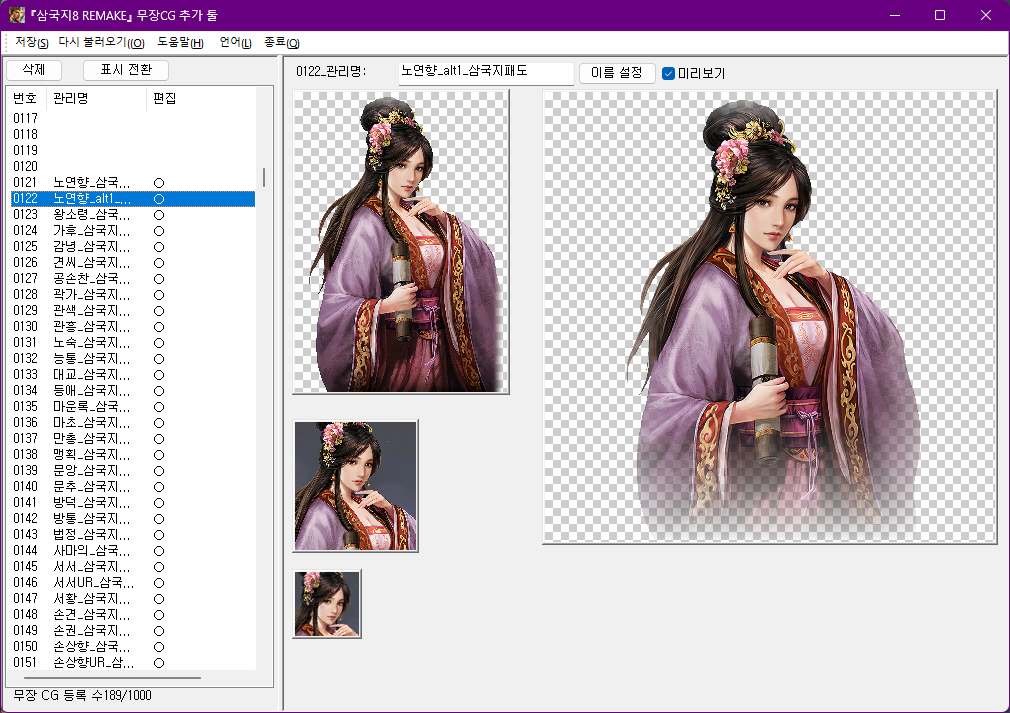
Task: Focus the 관리명 name input field
Action: pyautogui.click(x=486, y=72)
